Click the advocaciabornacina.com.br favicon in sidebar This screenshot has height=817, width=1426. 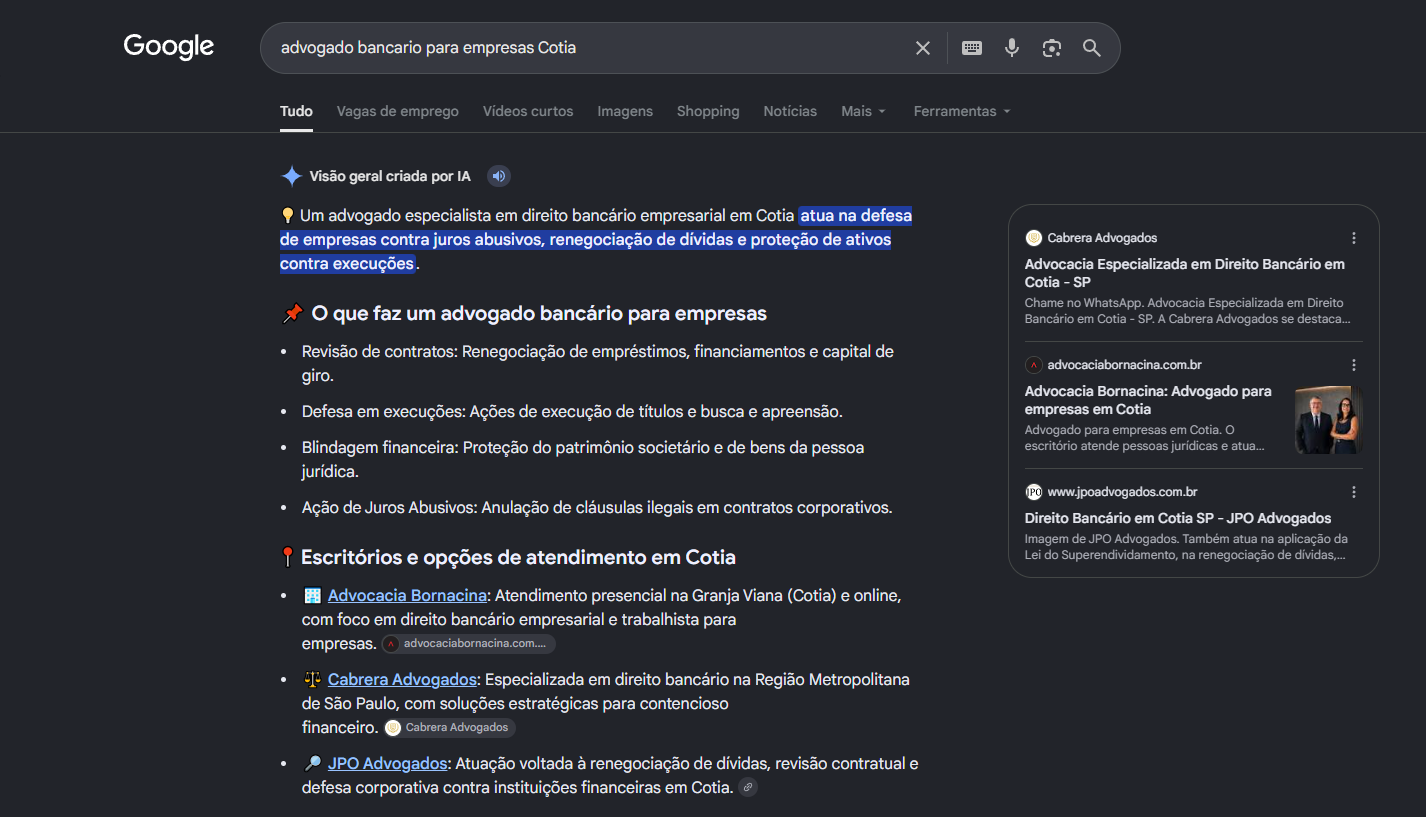pyautogui.click(x=1034, y=365)
